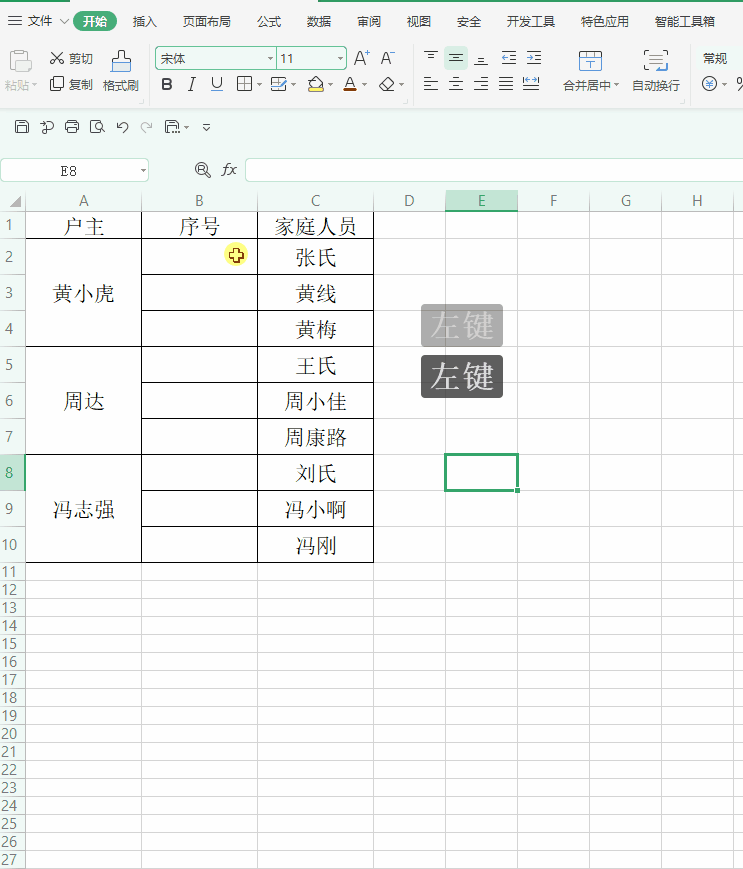Switch to the 视图 (View) tab
This screenshot has height=869, width=743.
[418, 21]
